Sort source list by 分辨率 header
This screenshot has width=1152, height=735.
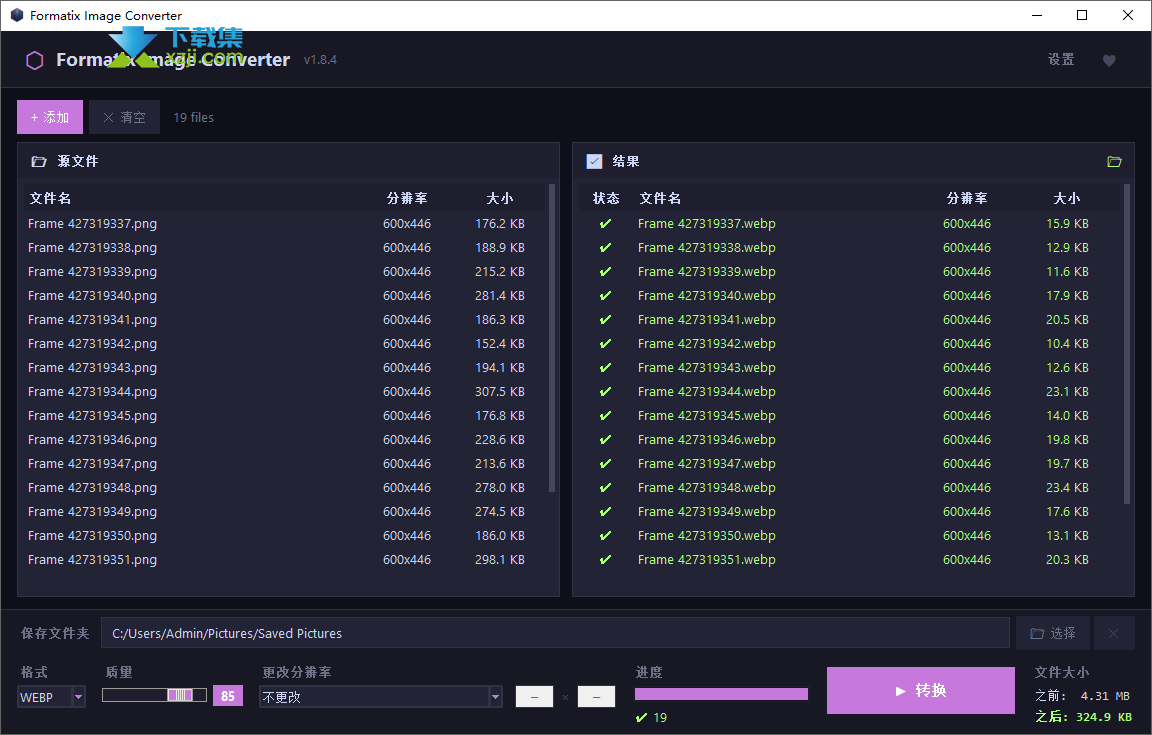(x=407, y=198)
